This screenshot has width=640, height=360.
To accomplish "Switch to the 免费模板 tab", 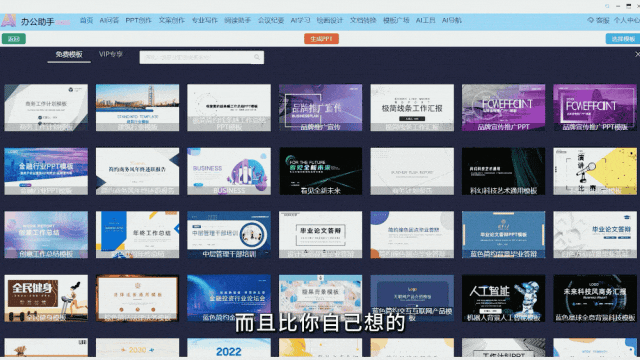I will (x=69, y=54).
